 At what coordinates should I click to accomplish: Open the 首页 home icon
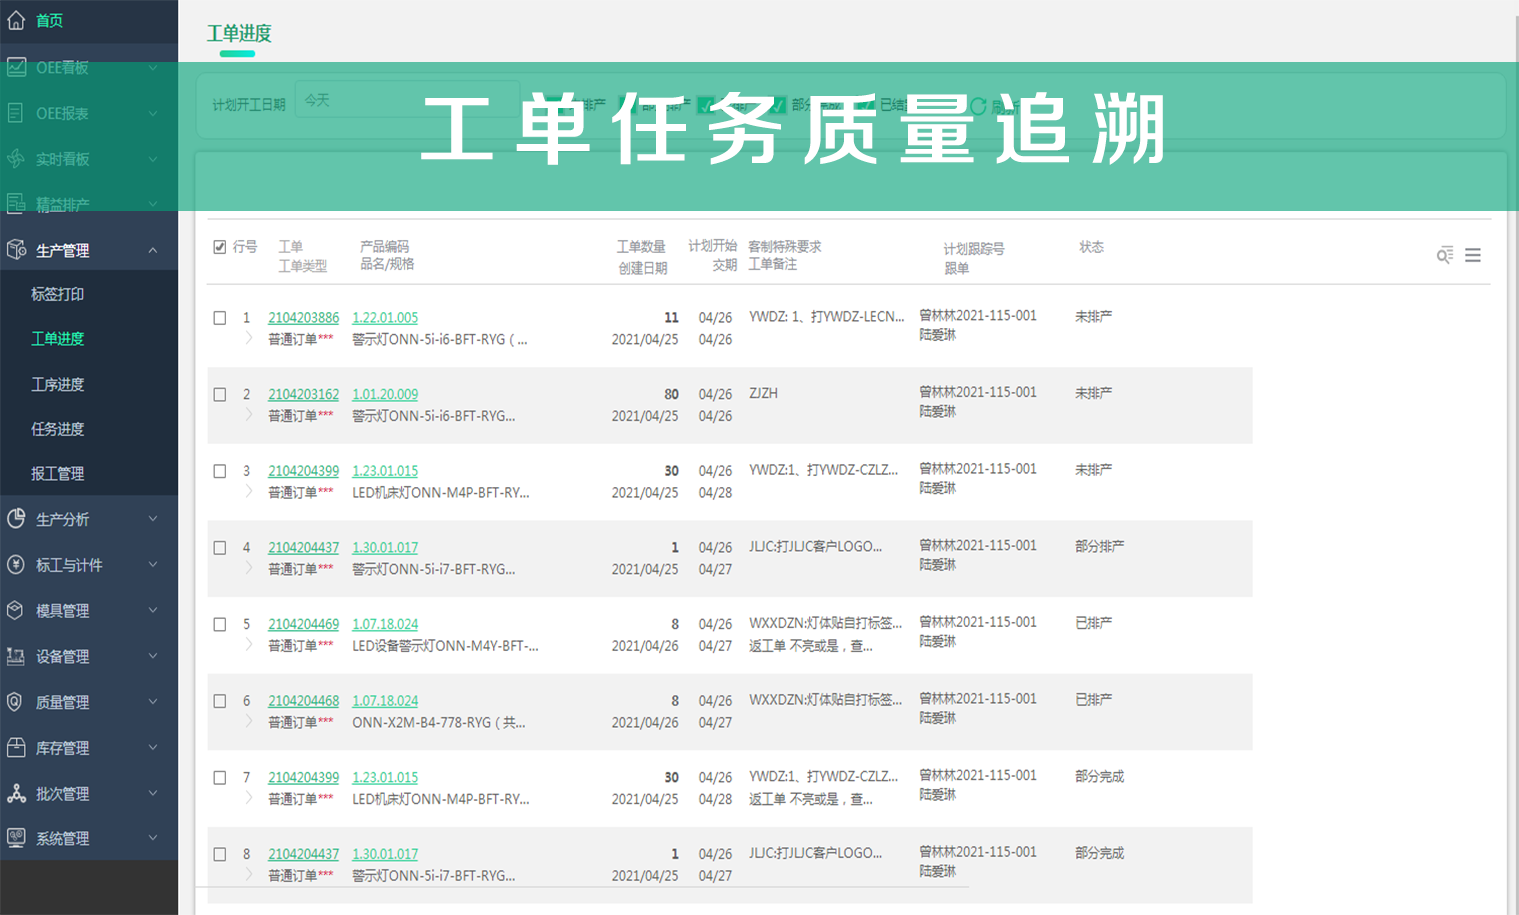coord(15,18)
